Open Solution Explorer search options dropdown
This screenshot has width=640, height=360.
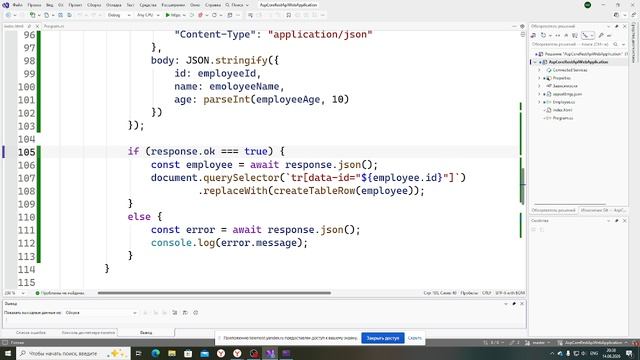[x=623, y=44]
